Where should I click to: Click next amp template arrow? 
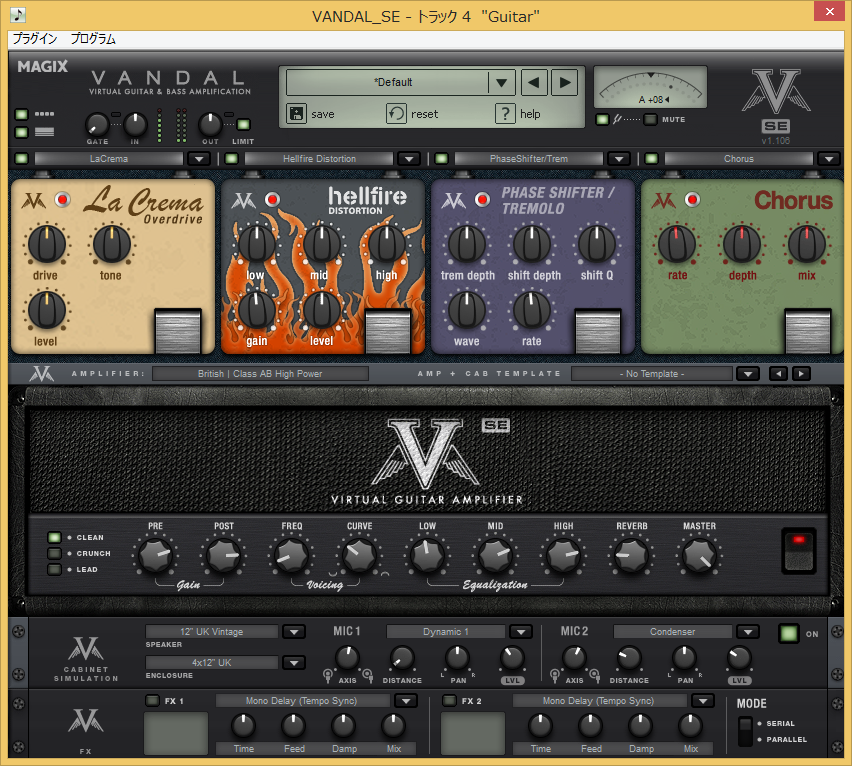pyautogui.click(x=801, y=373)
